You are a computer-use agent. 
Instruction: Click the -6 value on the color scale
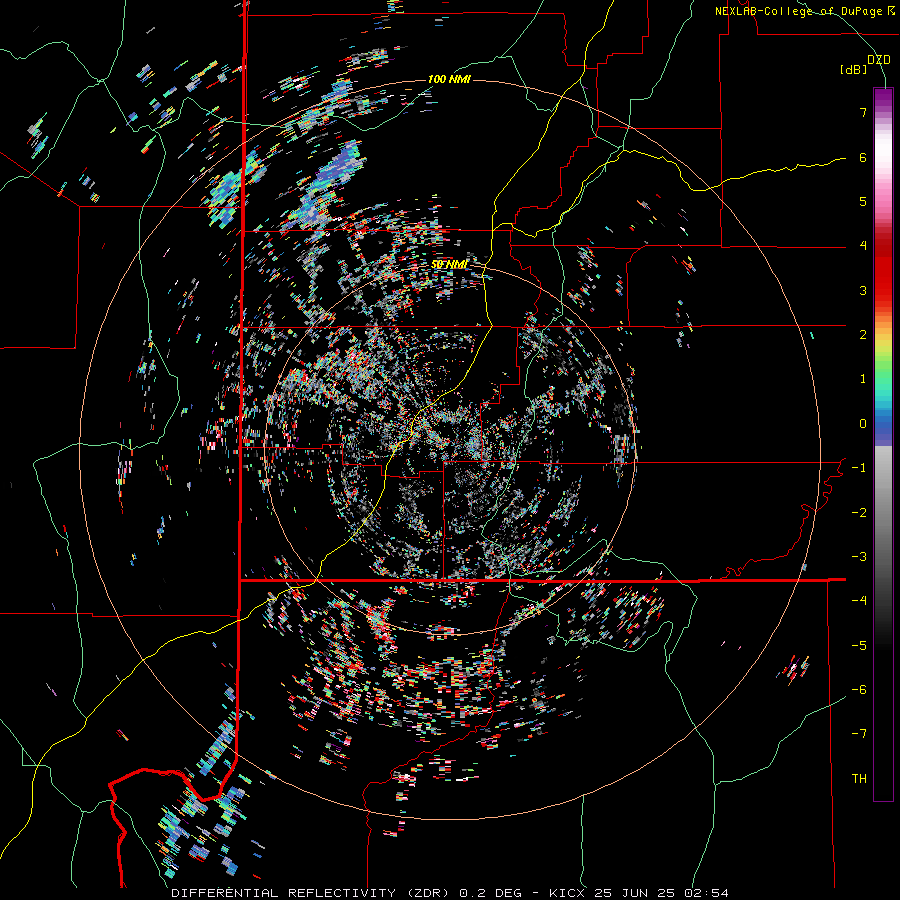[859, 690]
